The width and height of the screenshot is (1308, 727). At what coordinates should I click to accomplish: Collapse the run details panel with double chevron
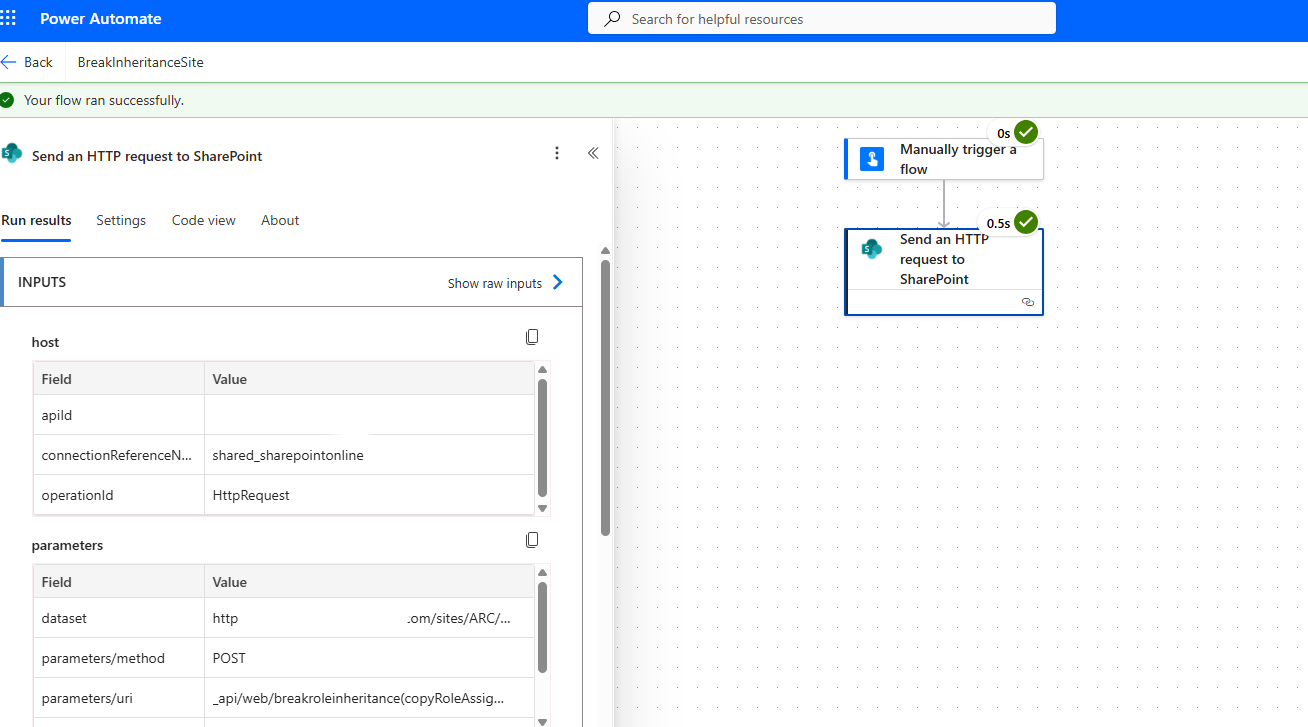(593, 153)
